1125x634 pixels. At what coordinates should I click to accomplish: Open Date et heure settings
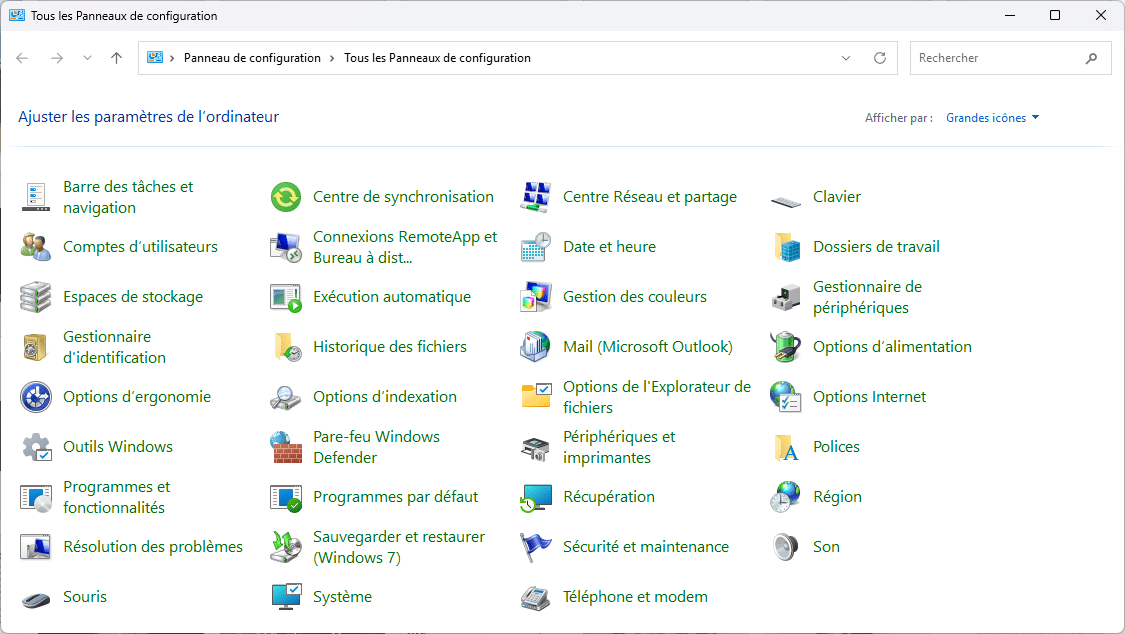pos(609,246)
